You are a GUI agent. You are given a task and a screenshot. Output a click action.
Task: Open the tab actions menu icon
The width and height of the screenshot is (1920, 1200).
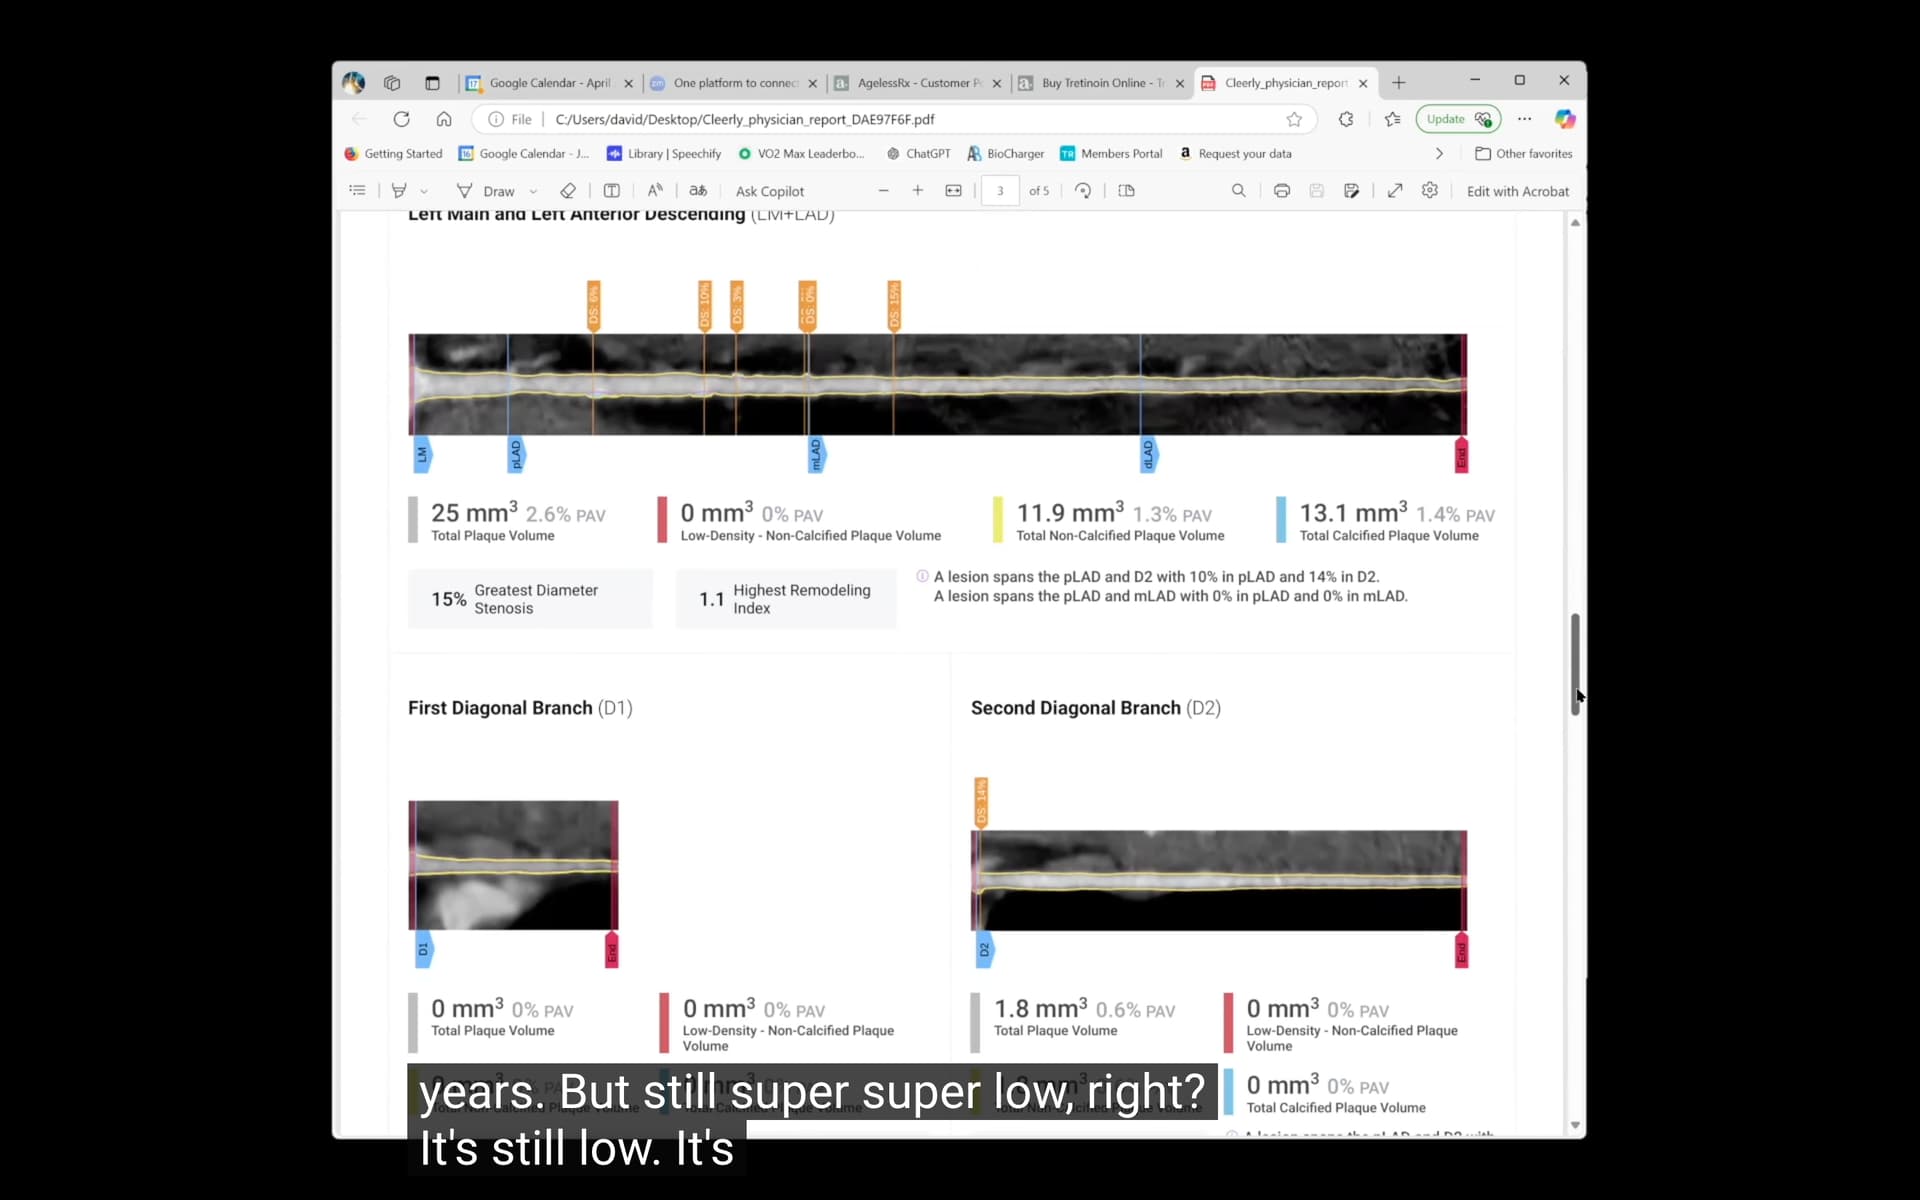[x=432, y=83]
